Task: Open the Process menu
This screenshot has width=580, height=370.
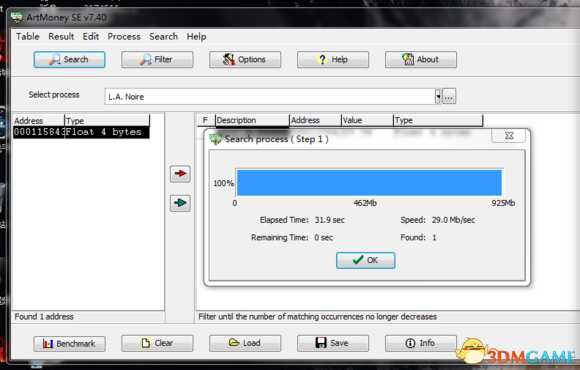Action: coord(124,37)
